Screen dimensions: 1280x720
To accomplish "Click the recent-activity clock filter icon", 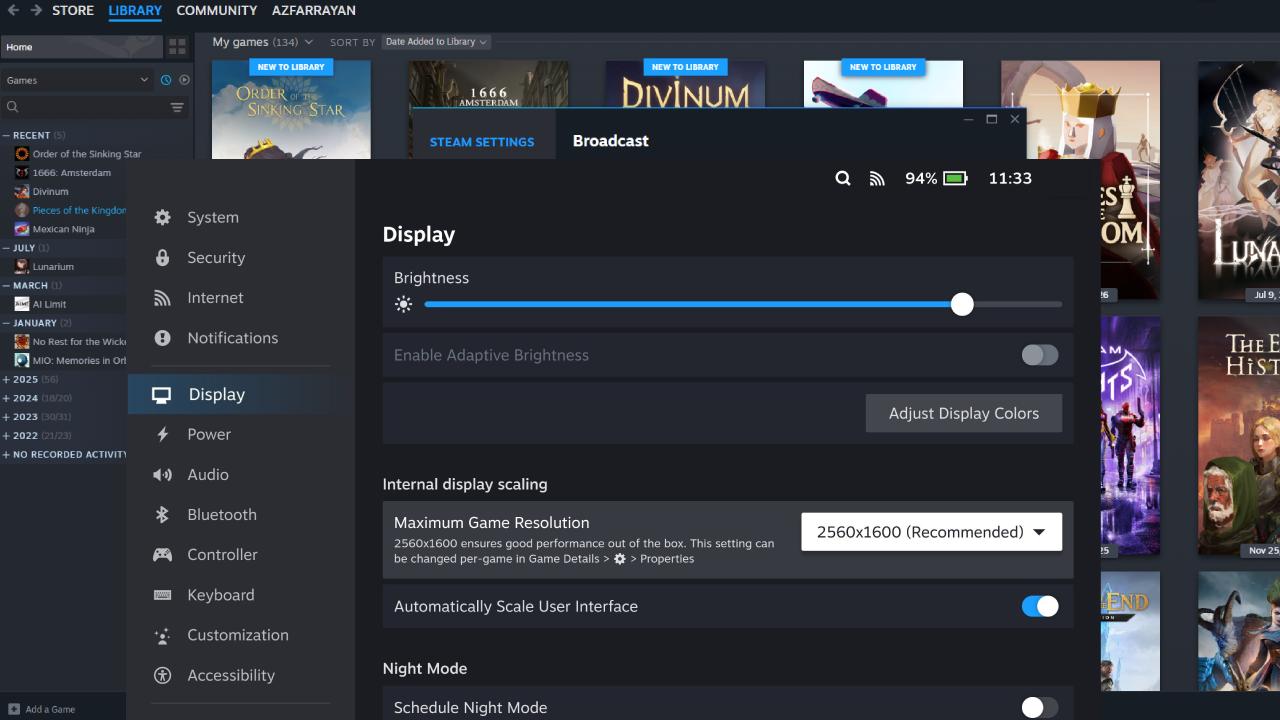I will tap(166, 80).
